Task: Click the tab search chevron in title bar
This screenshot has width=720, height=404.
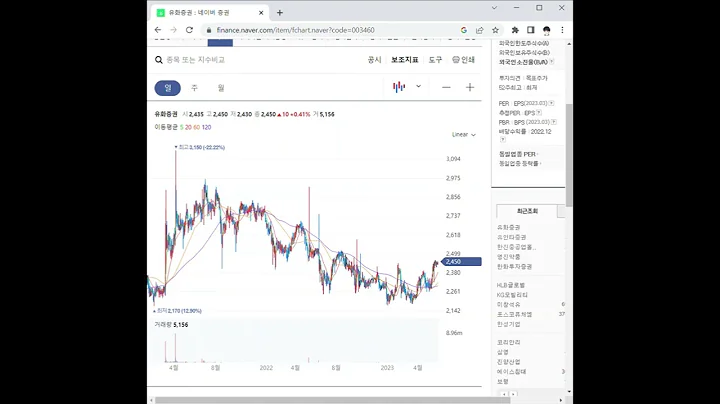Action: click(494, 8)
